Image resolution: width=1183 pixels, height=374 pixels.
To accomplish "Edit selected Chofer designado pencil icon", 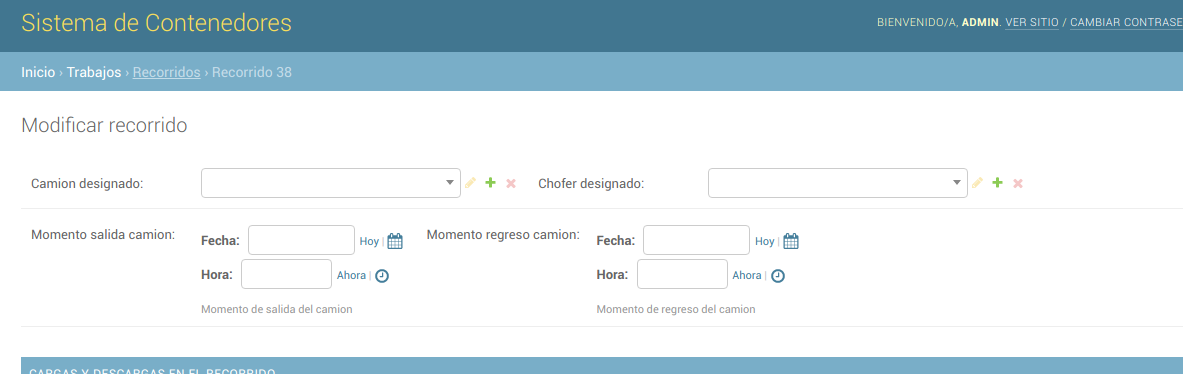I will coord(977,182).
